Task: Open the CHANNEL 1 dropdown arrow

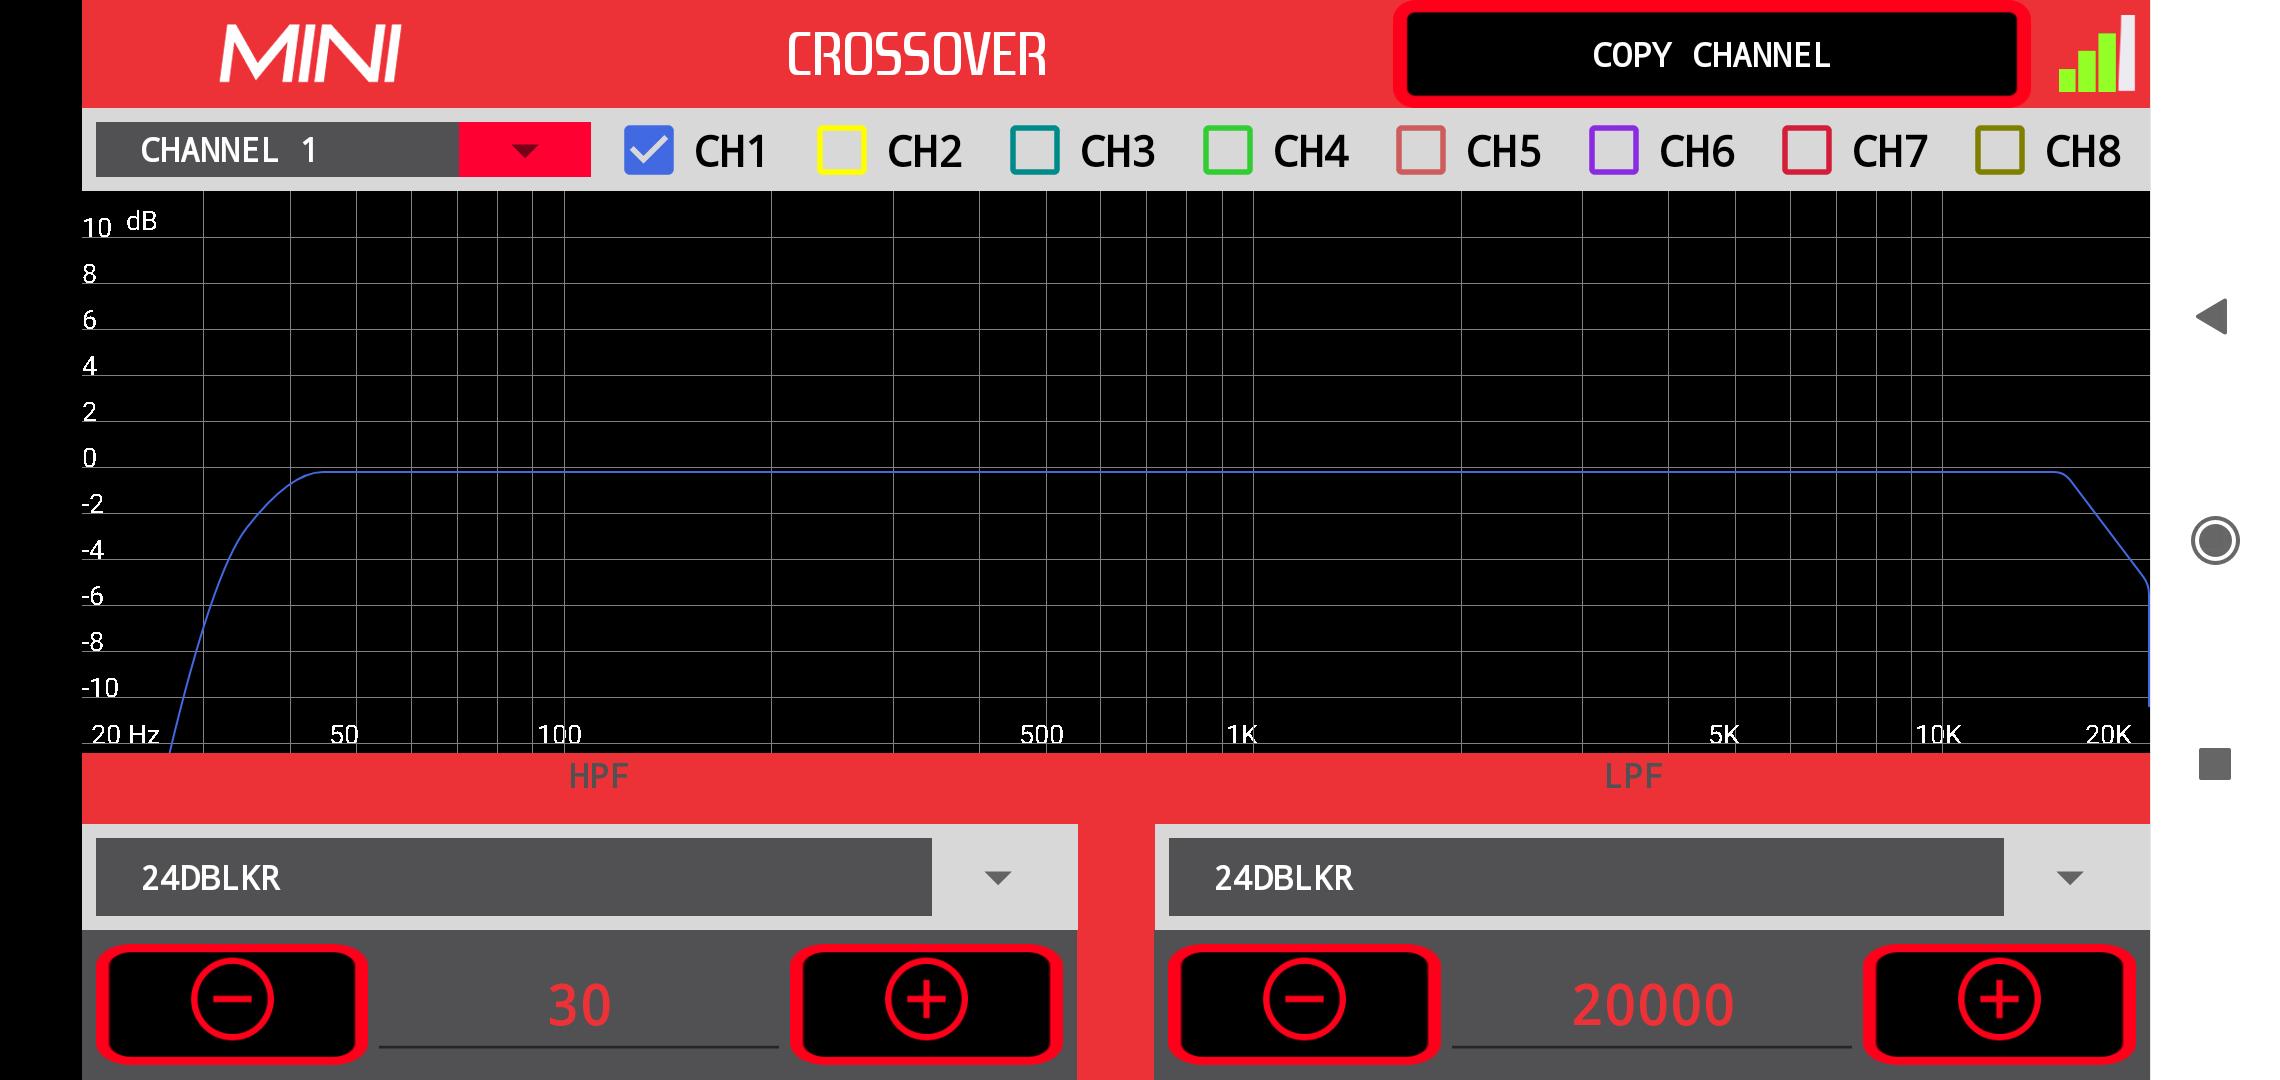Action: [x=525, y=150]
